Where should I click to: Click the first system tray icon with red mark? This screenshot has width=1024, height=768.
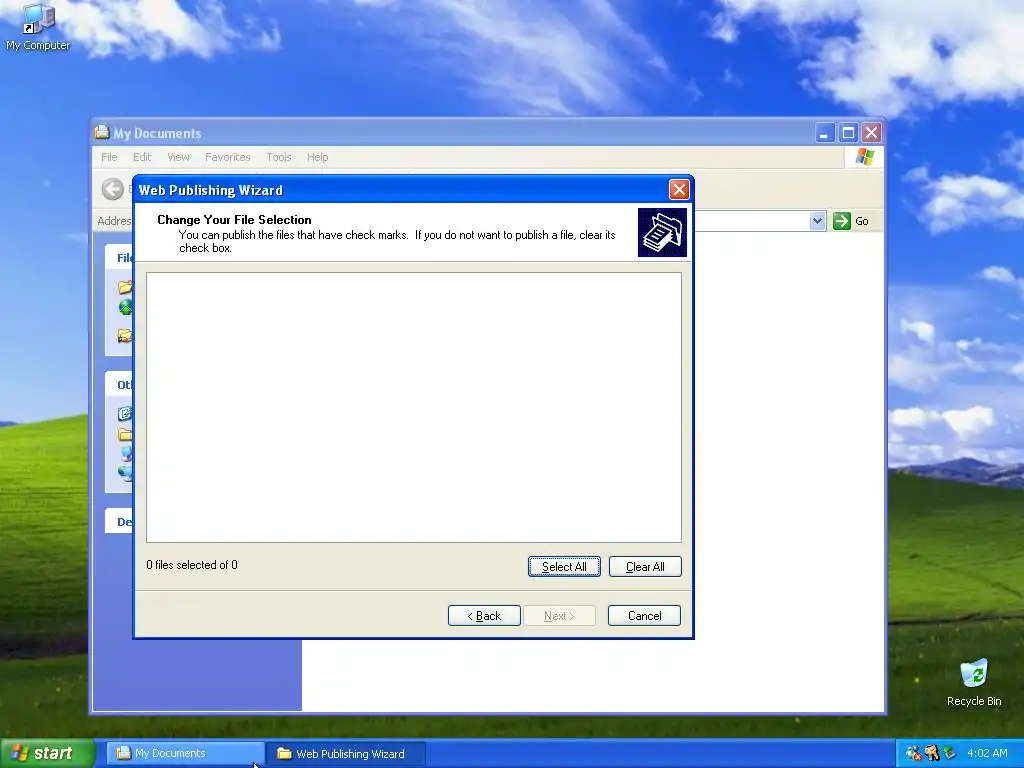914,753
